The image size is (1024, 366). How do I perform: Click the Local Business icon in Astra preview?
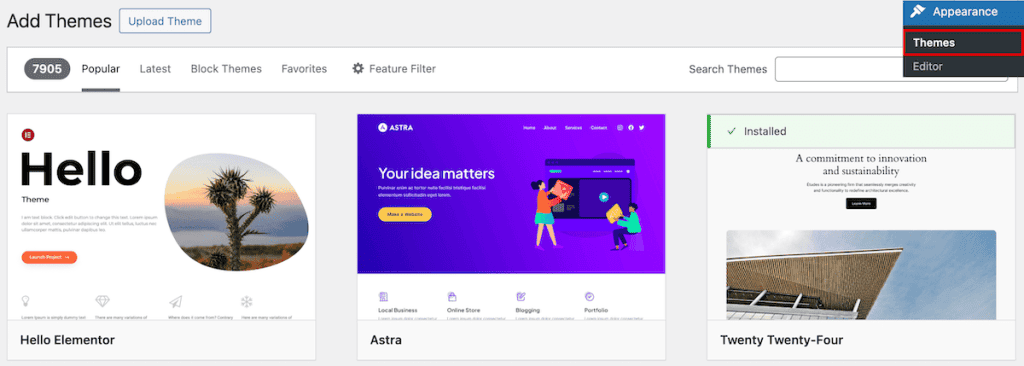point(383,296)
